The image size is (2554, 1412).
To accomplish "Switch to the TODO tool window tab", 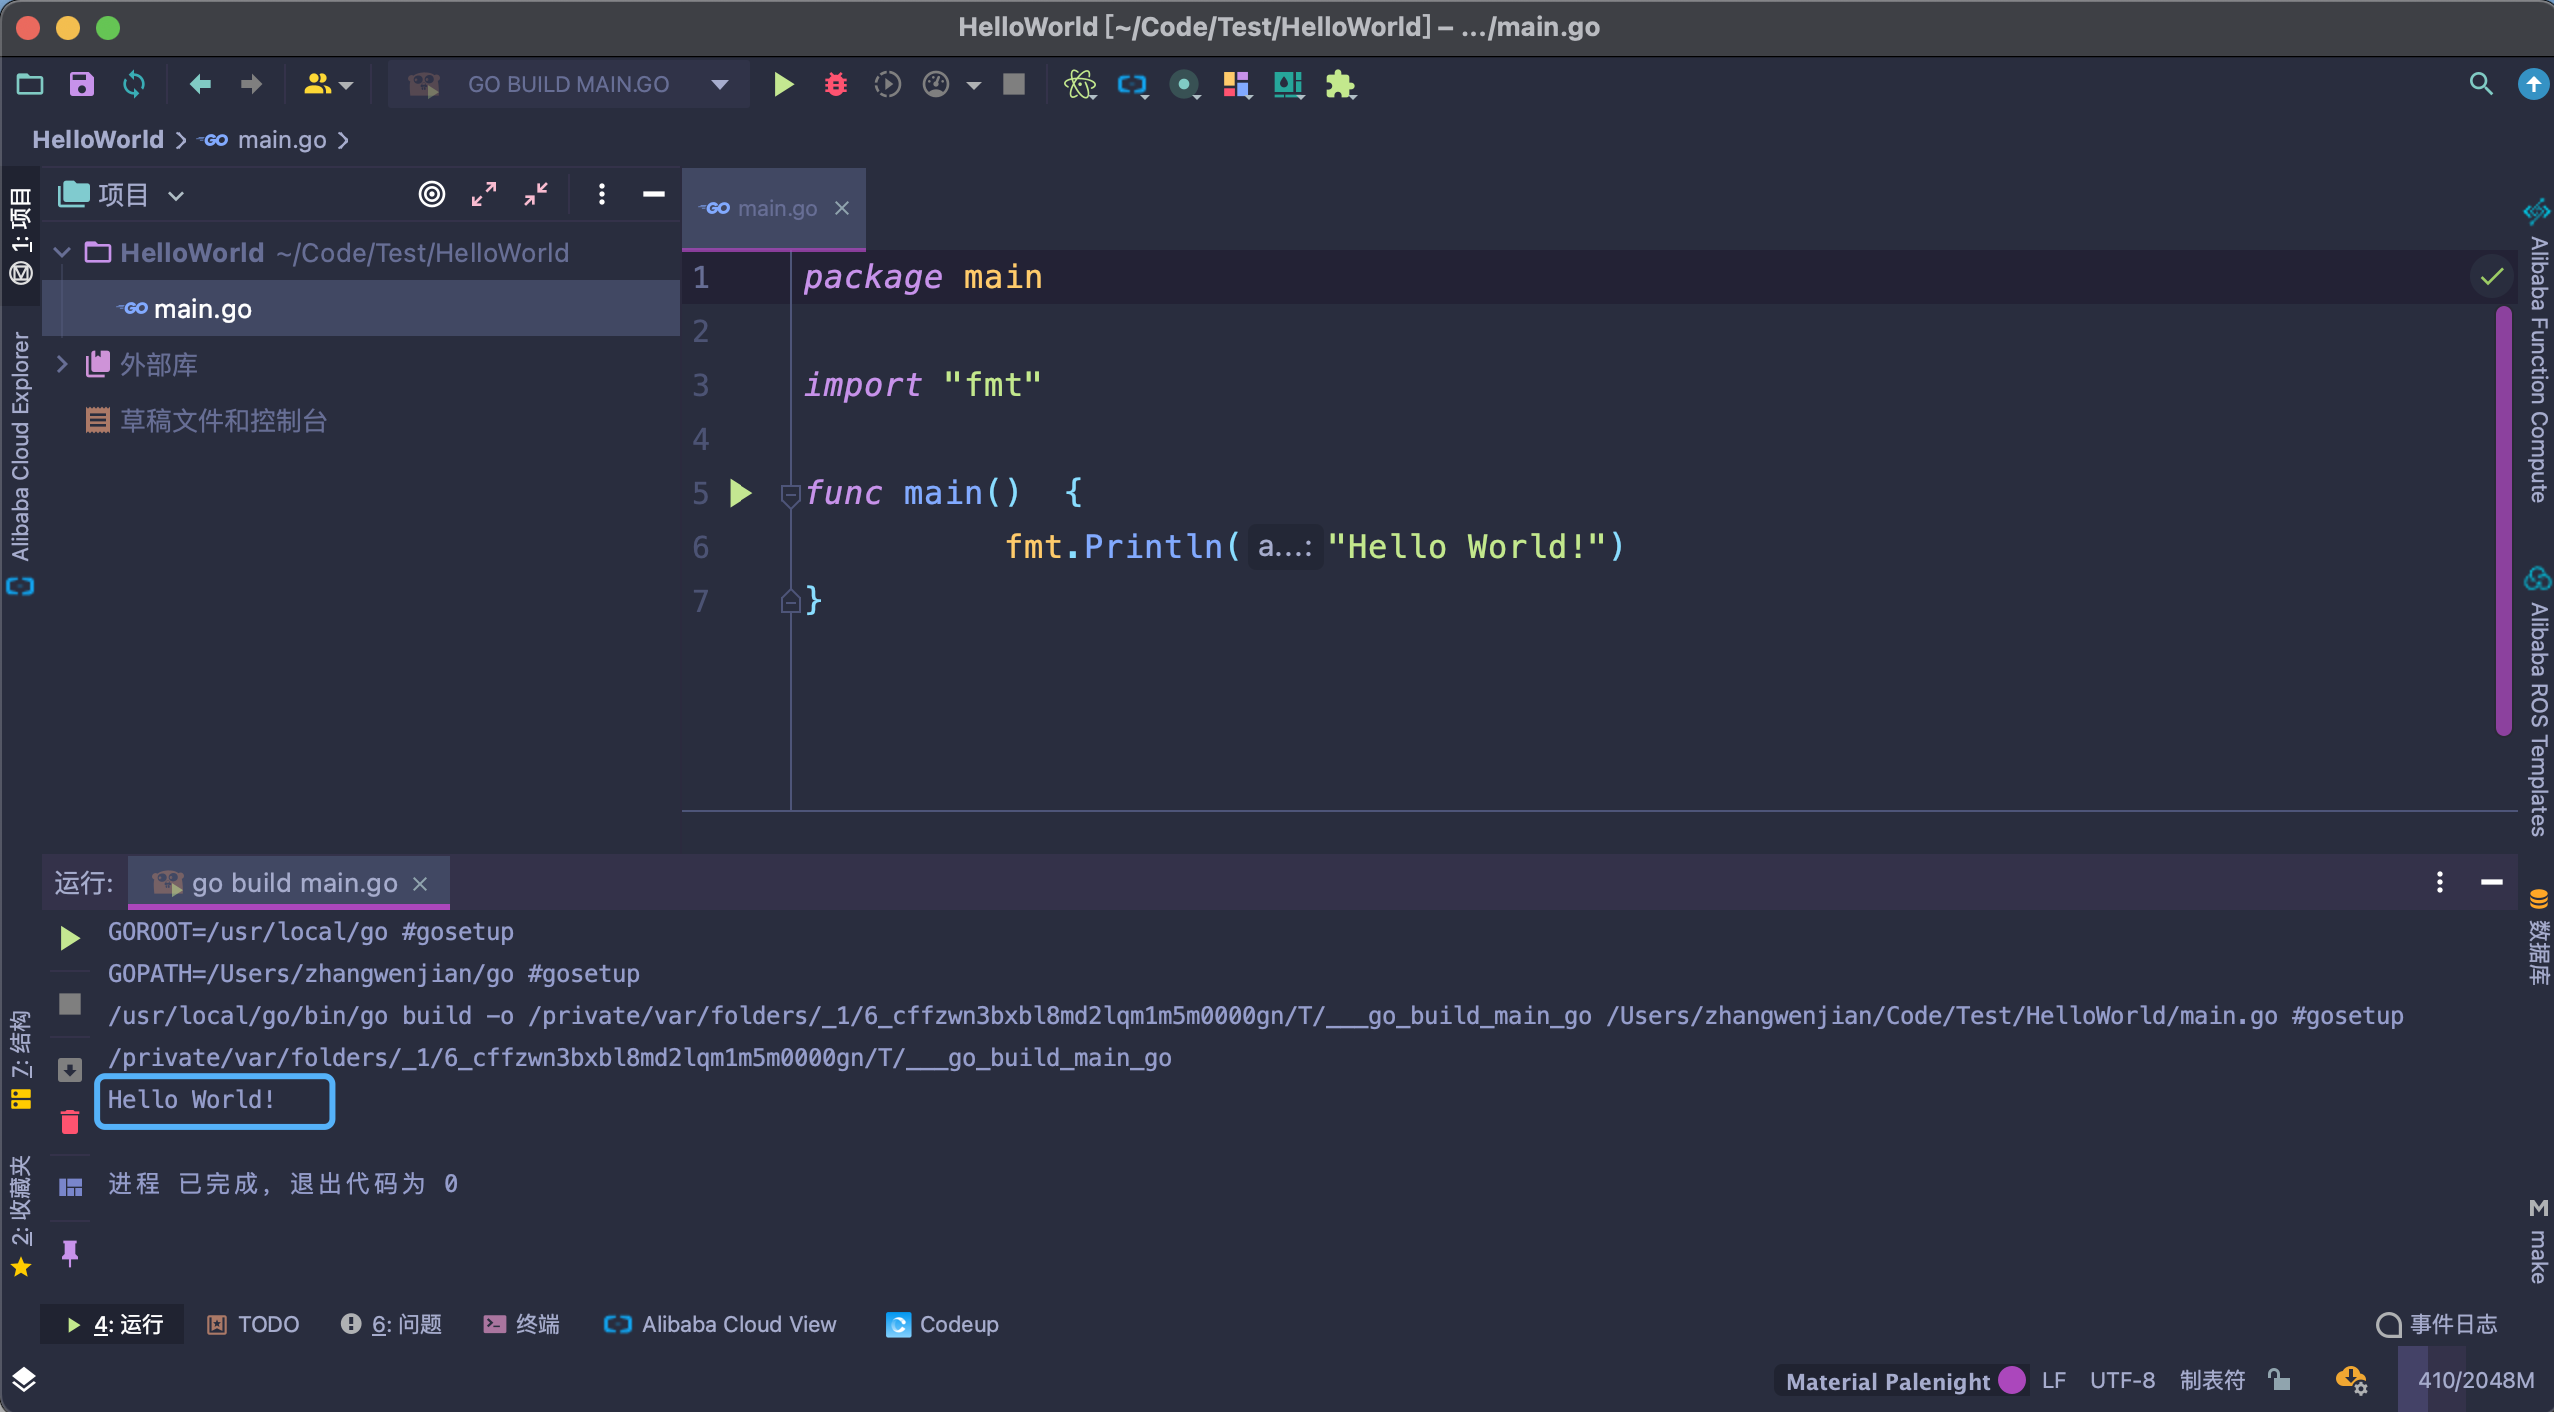I will (254, 1324).
